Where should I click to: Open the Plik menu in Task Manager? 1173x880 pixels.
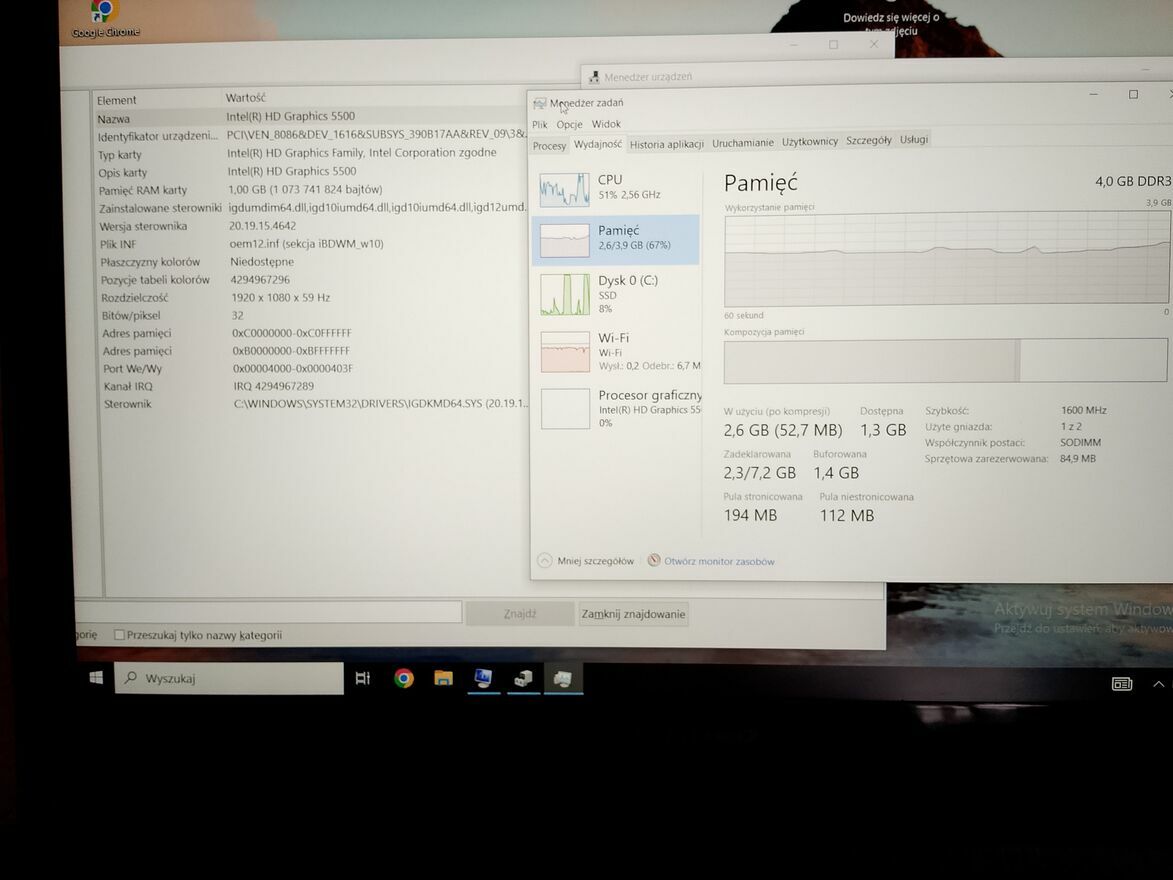coord(540,124)
